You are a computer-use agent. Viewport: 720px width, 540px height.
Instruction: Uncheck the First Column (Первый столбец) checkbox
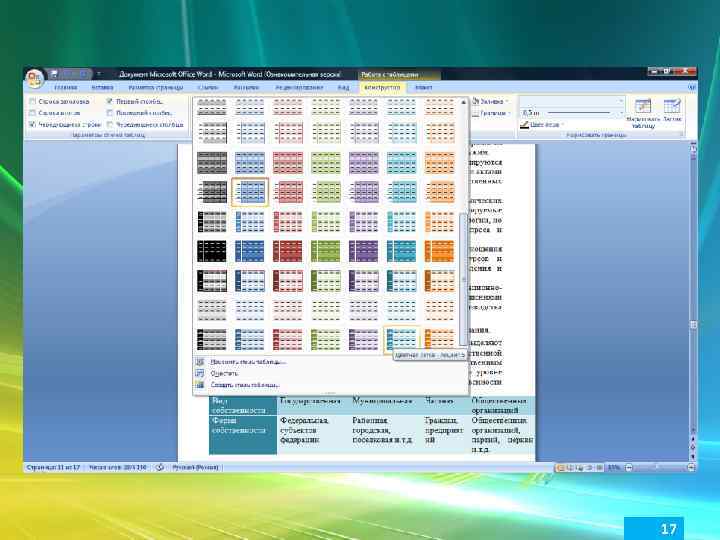coord(110,101)
